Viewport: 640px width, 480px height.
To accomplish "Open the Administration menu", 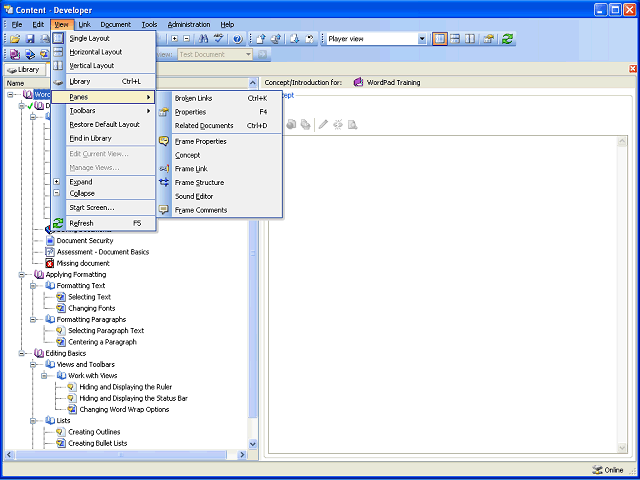I will [x=189, y=24].
